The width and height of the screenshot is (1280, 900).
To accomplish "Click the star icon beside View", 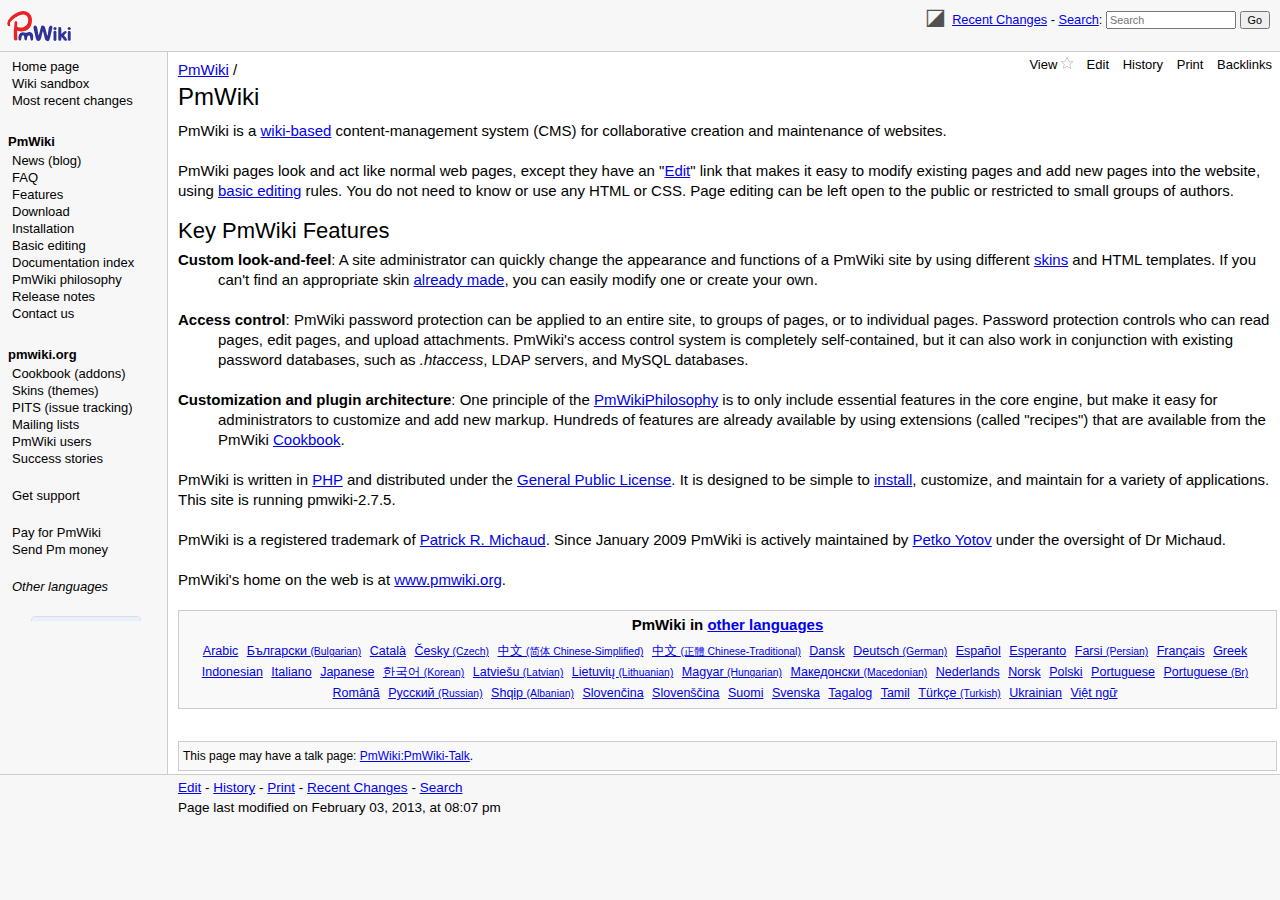I will (x=1067, y=64).
